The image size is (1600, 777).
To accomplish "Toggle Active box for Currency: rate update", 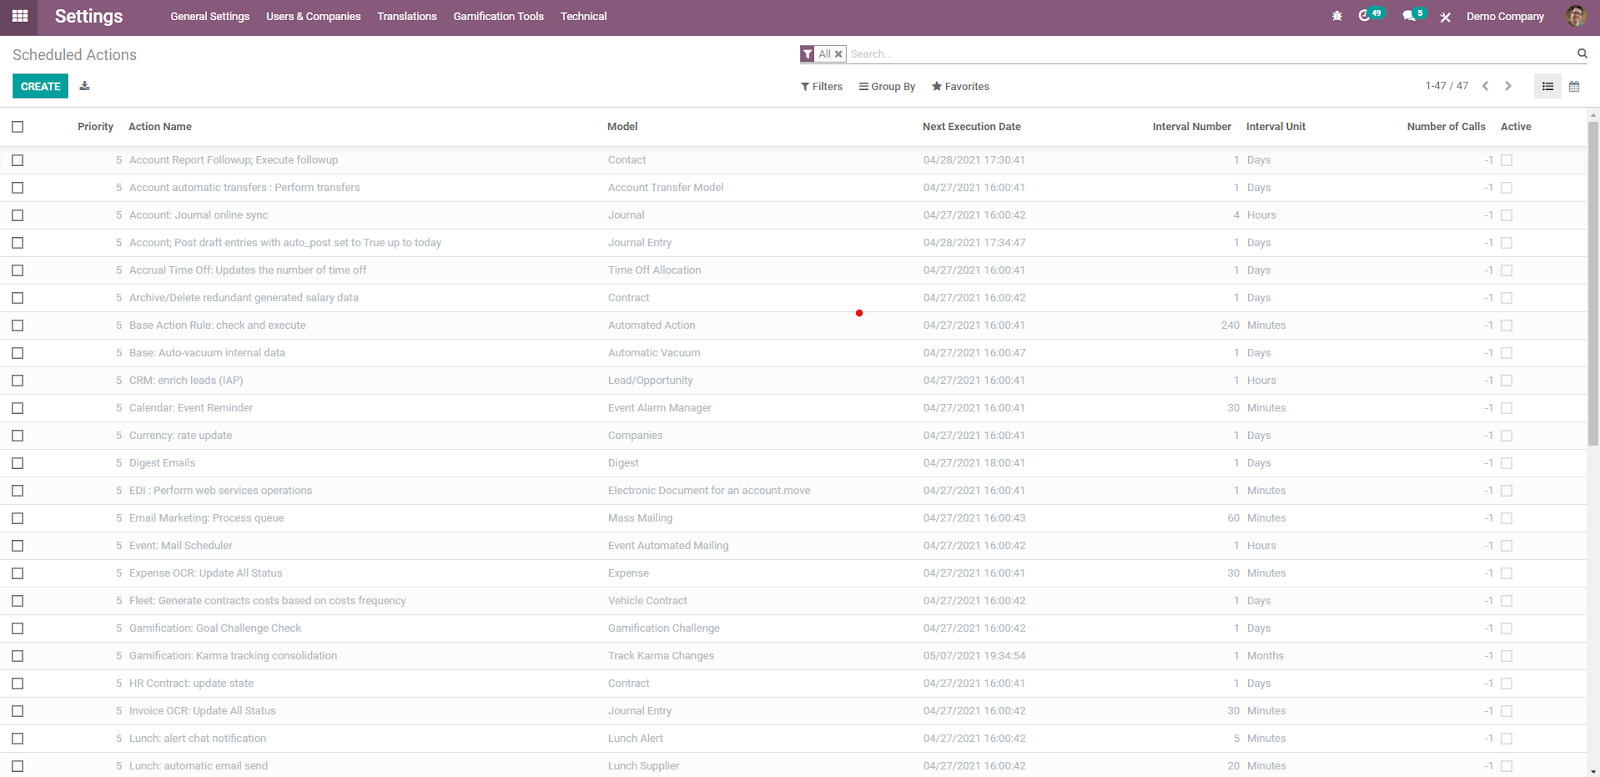I will [x=1507, y=436].
